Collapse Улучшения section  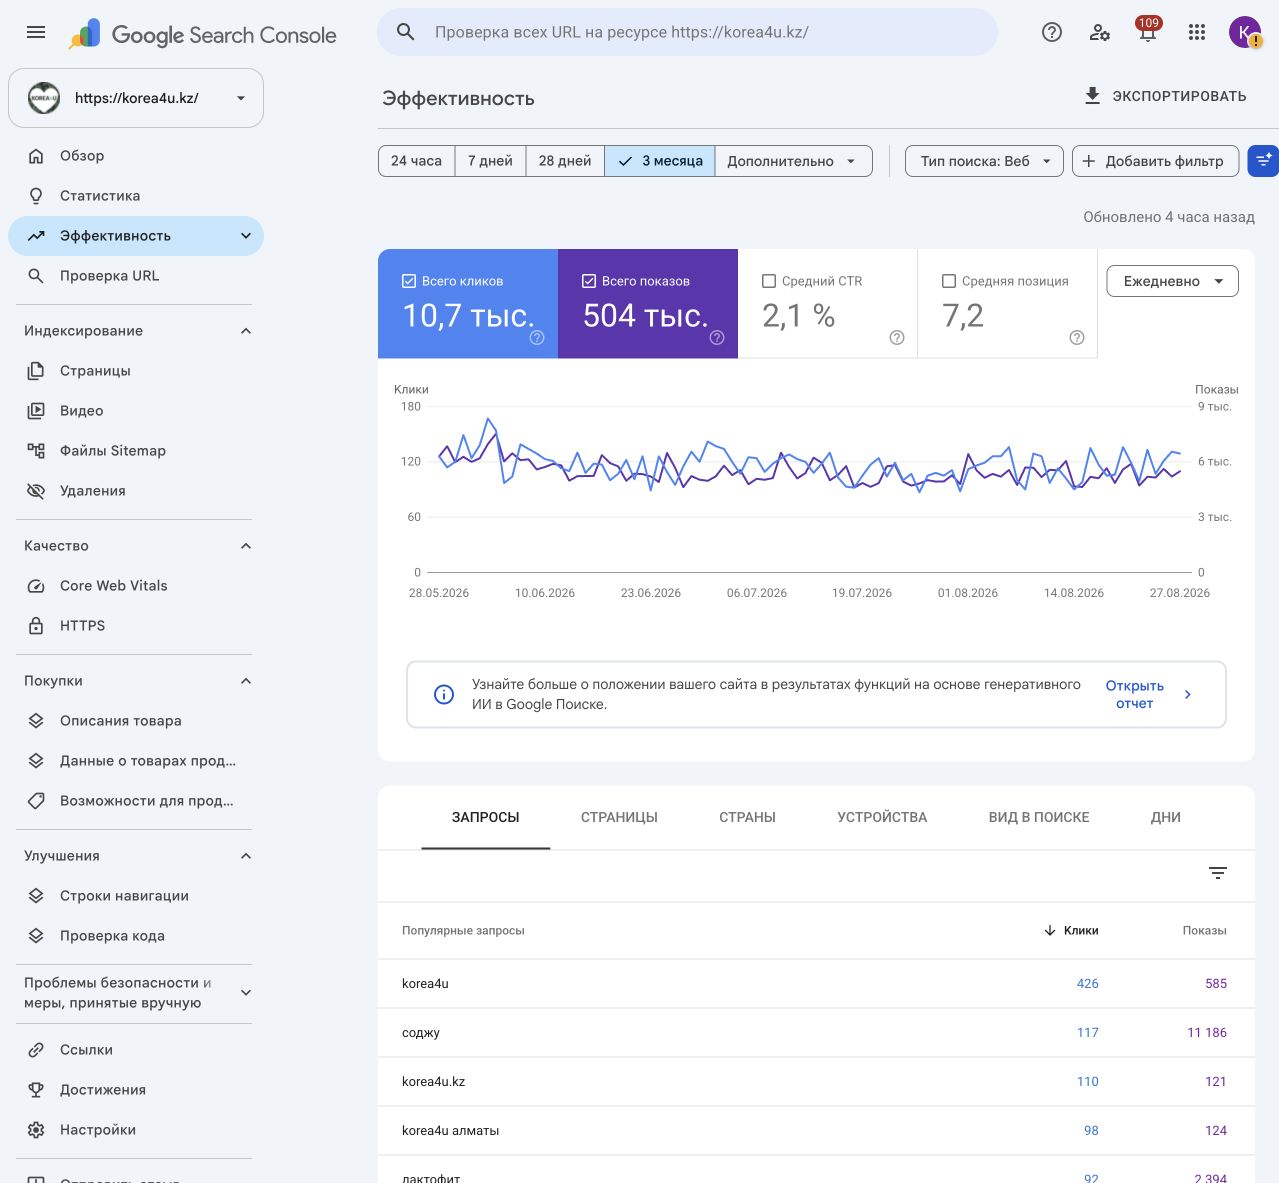tap(246, 856)
